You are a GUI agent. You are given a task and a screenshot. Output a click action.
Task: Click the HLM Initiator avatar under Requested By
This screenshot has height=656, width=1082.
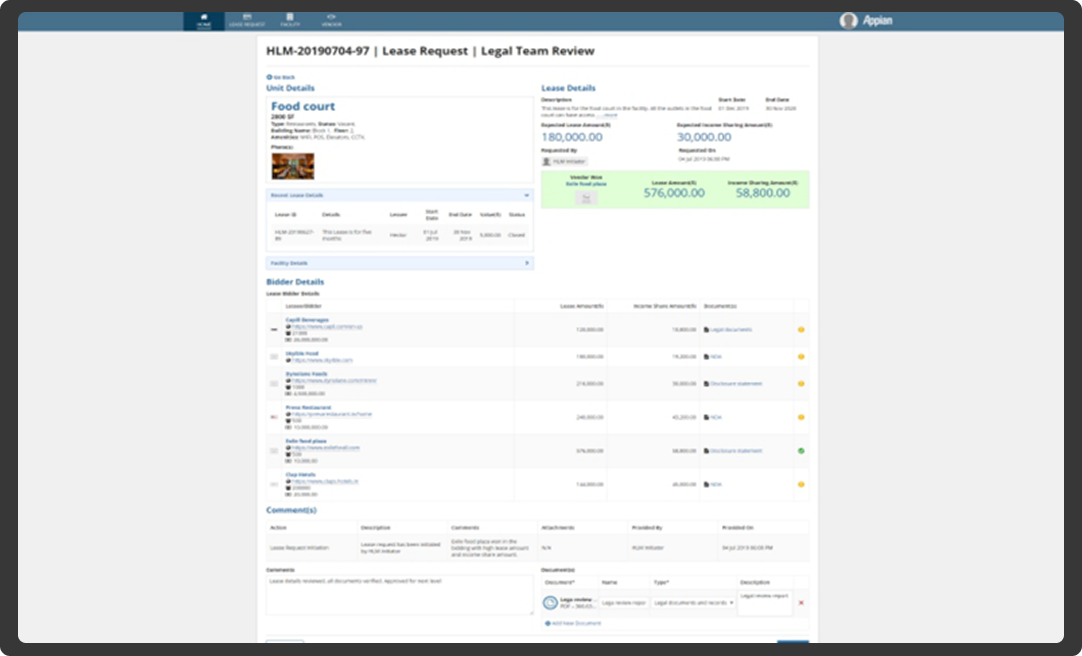pyautogui.click(x=546, y=161)
